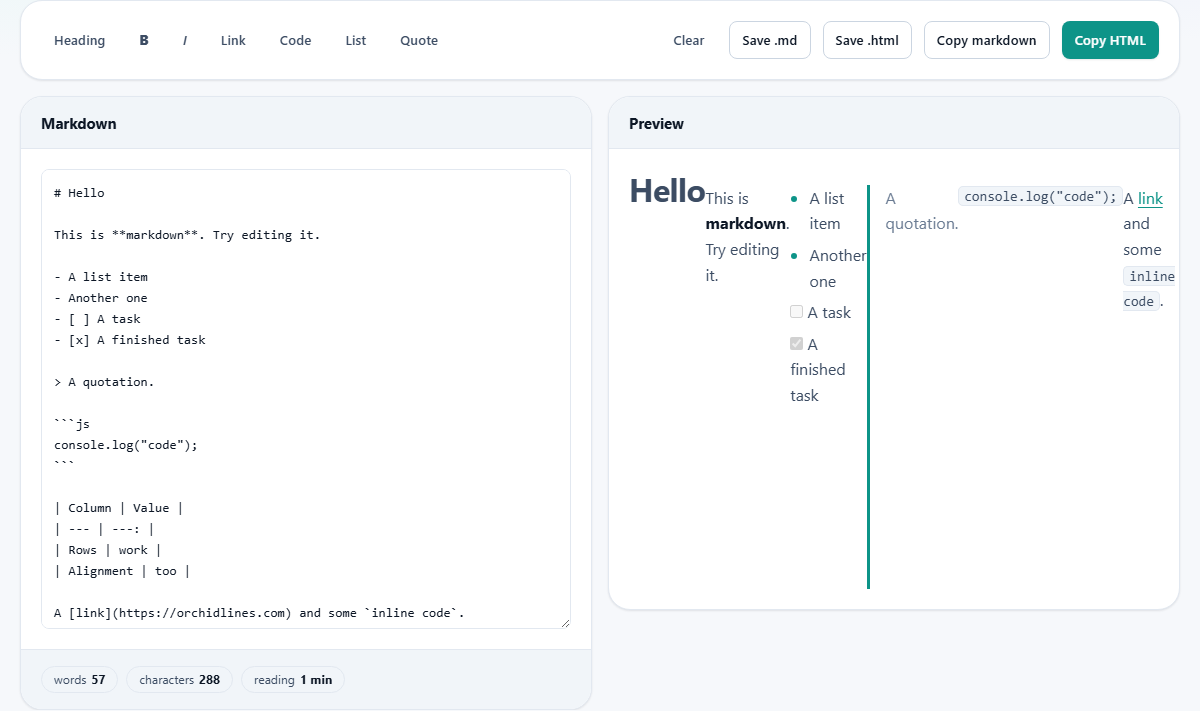Viewport: 1200px width, 711px height.
Task: Click the 'Hello' heading in the preview
Action: point(667,191)
